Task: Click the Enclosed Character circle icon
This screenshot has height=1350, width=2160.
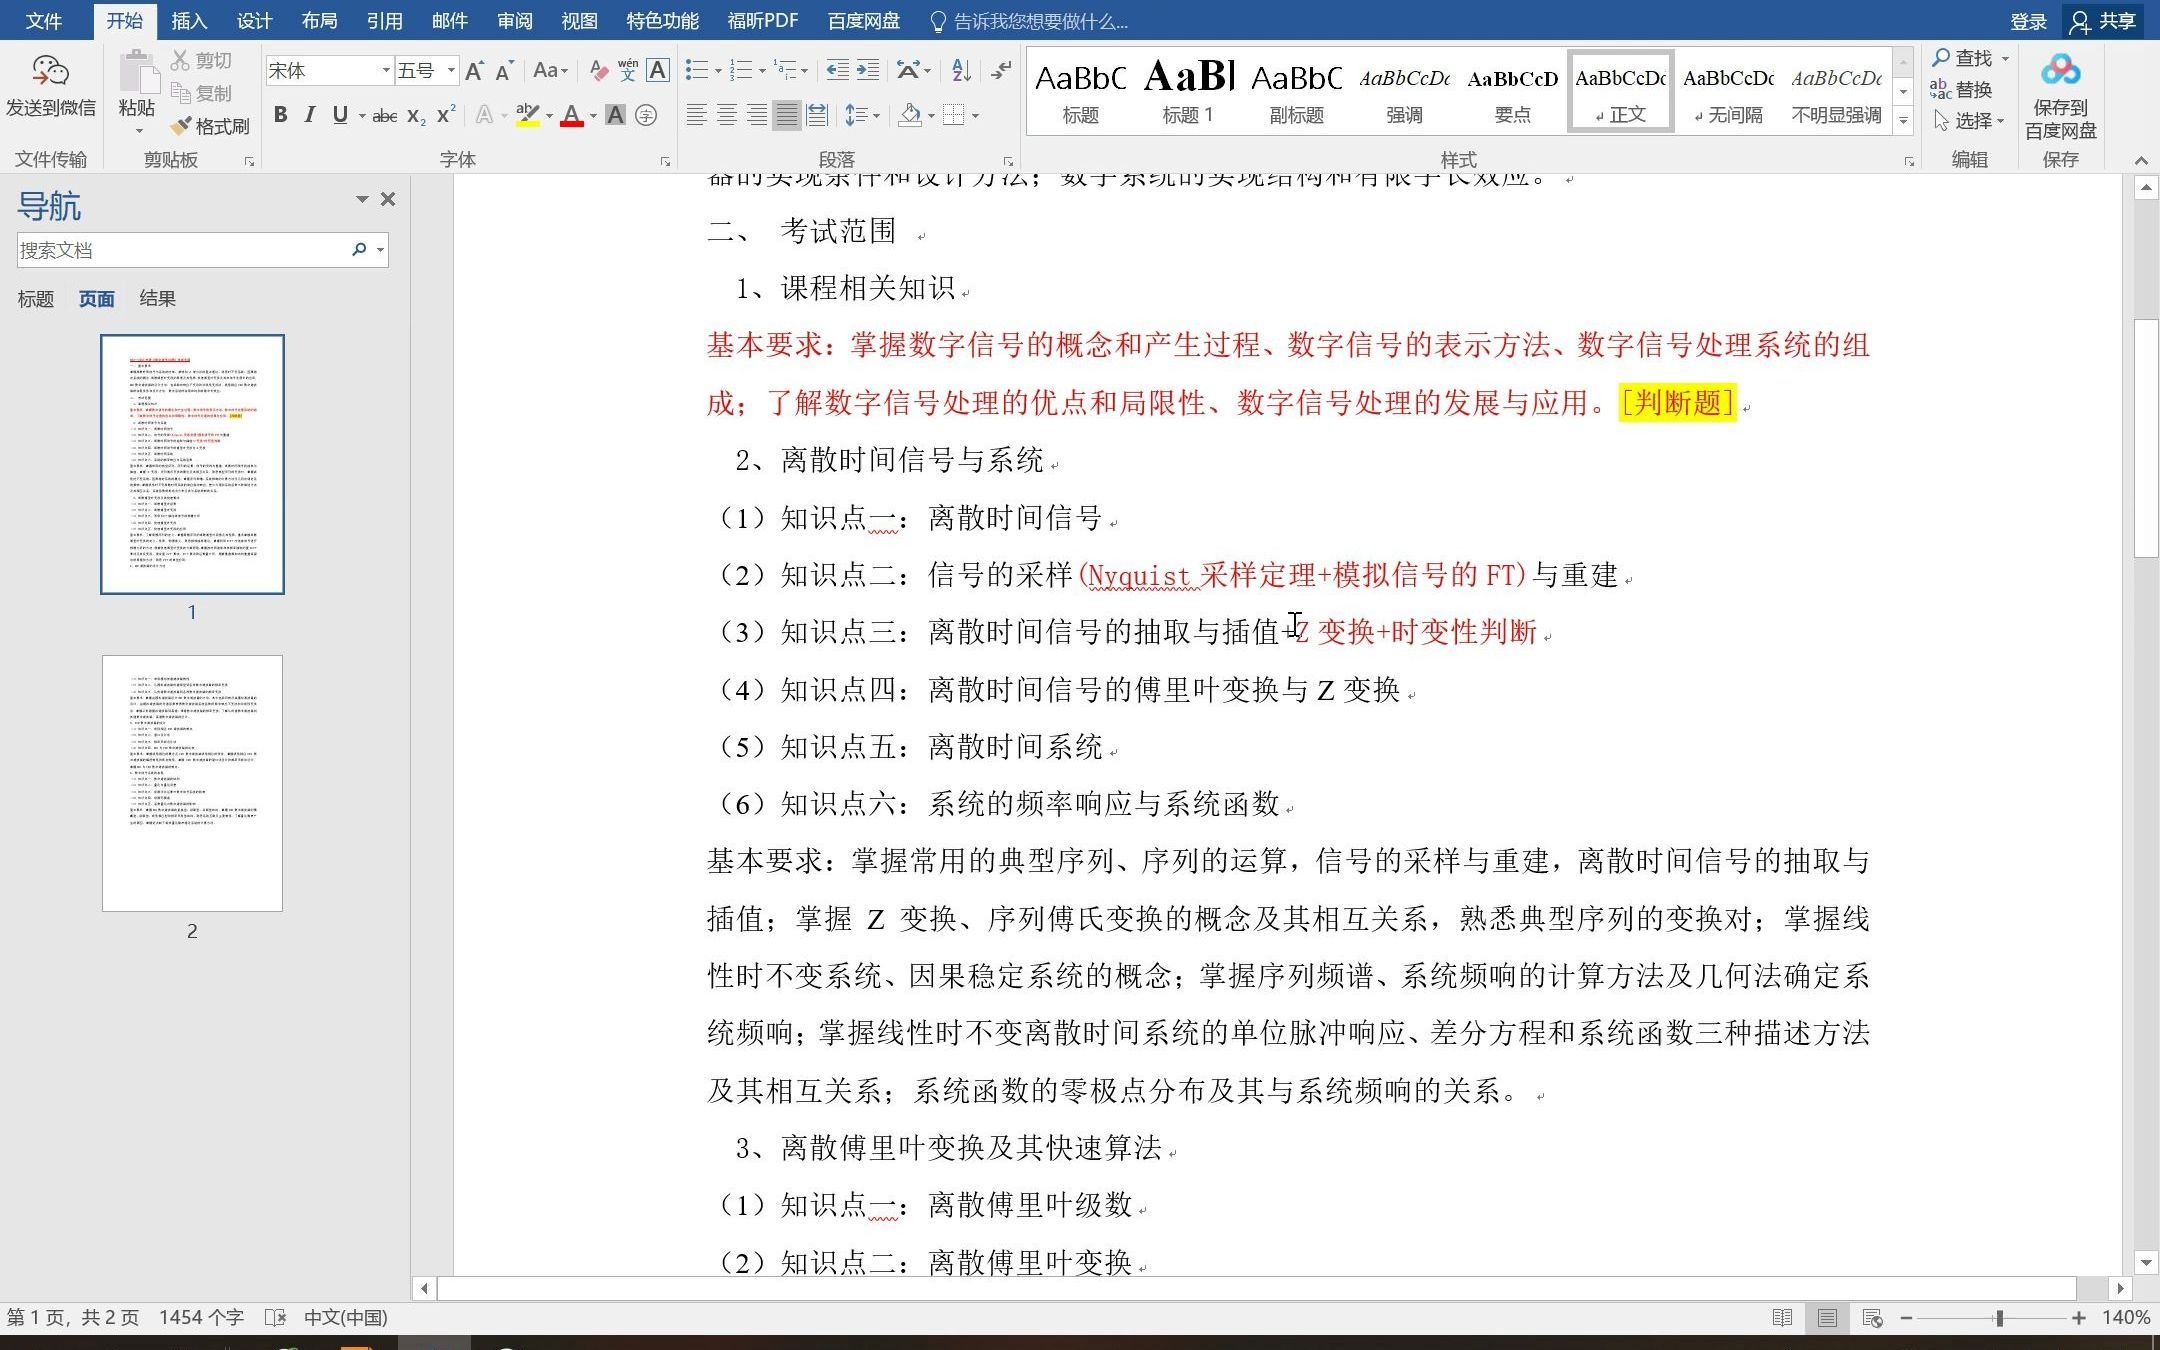Action: [x=646, y=115]
